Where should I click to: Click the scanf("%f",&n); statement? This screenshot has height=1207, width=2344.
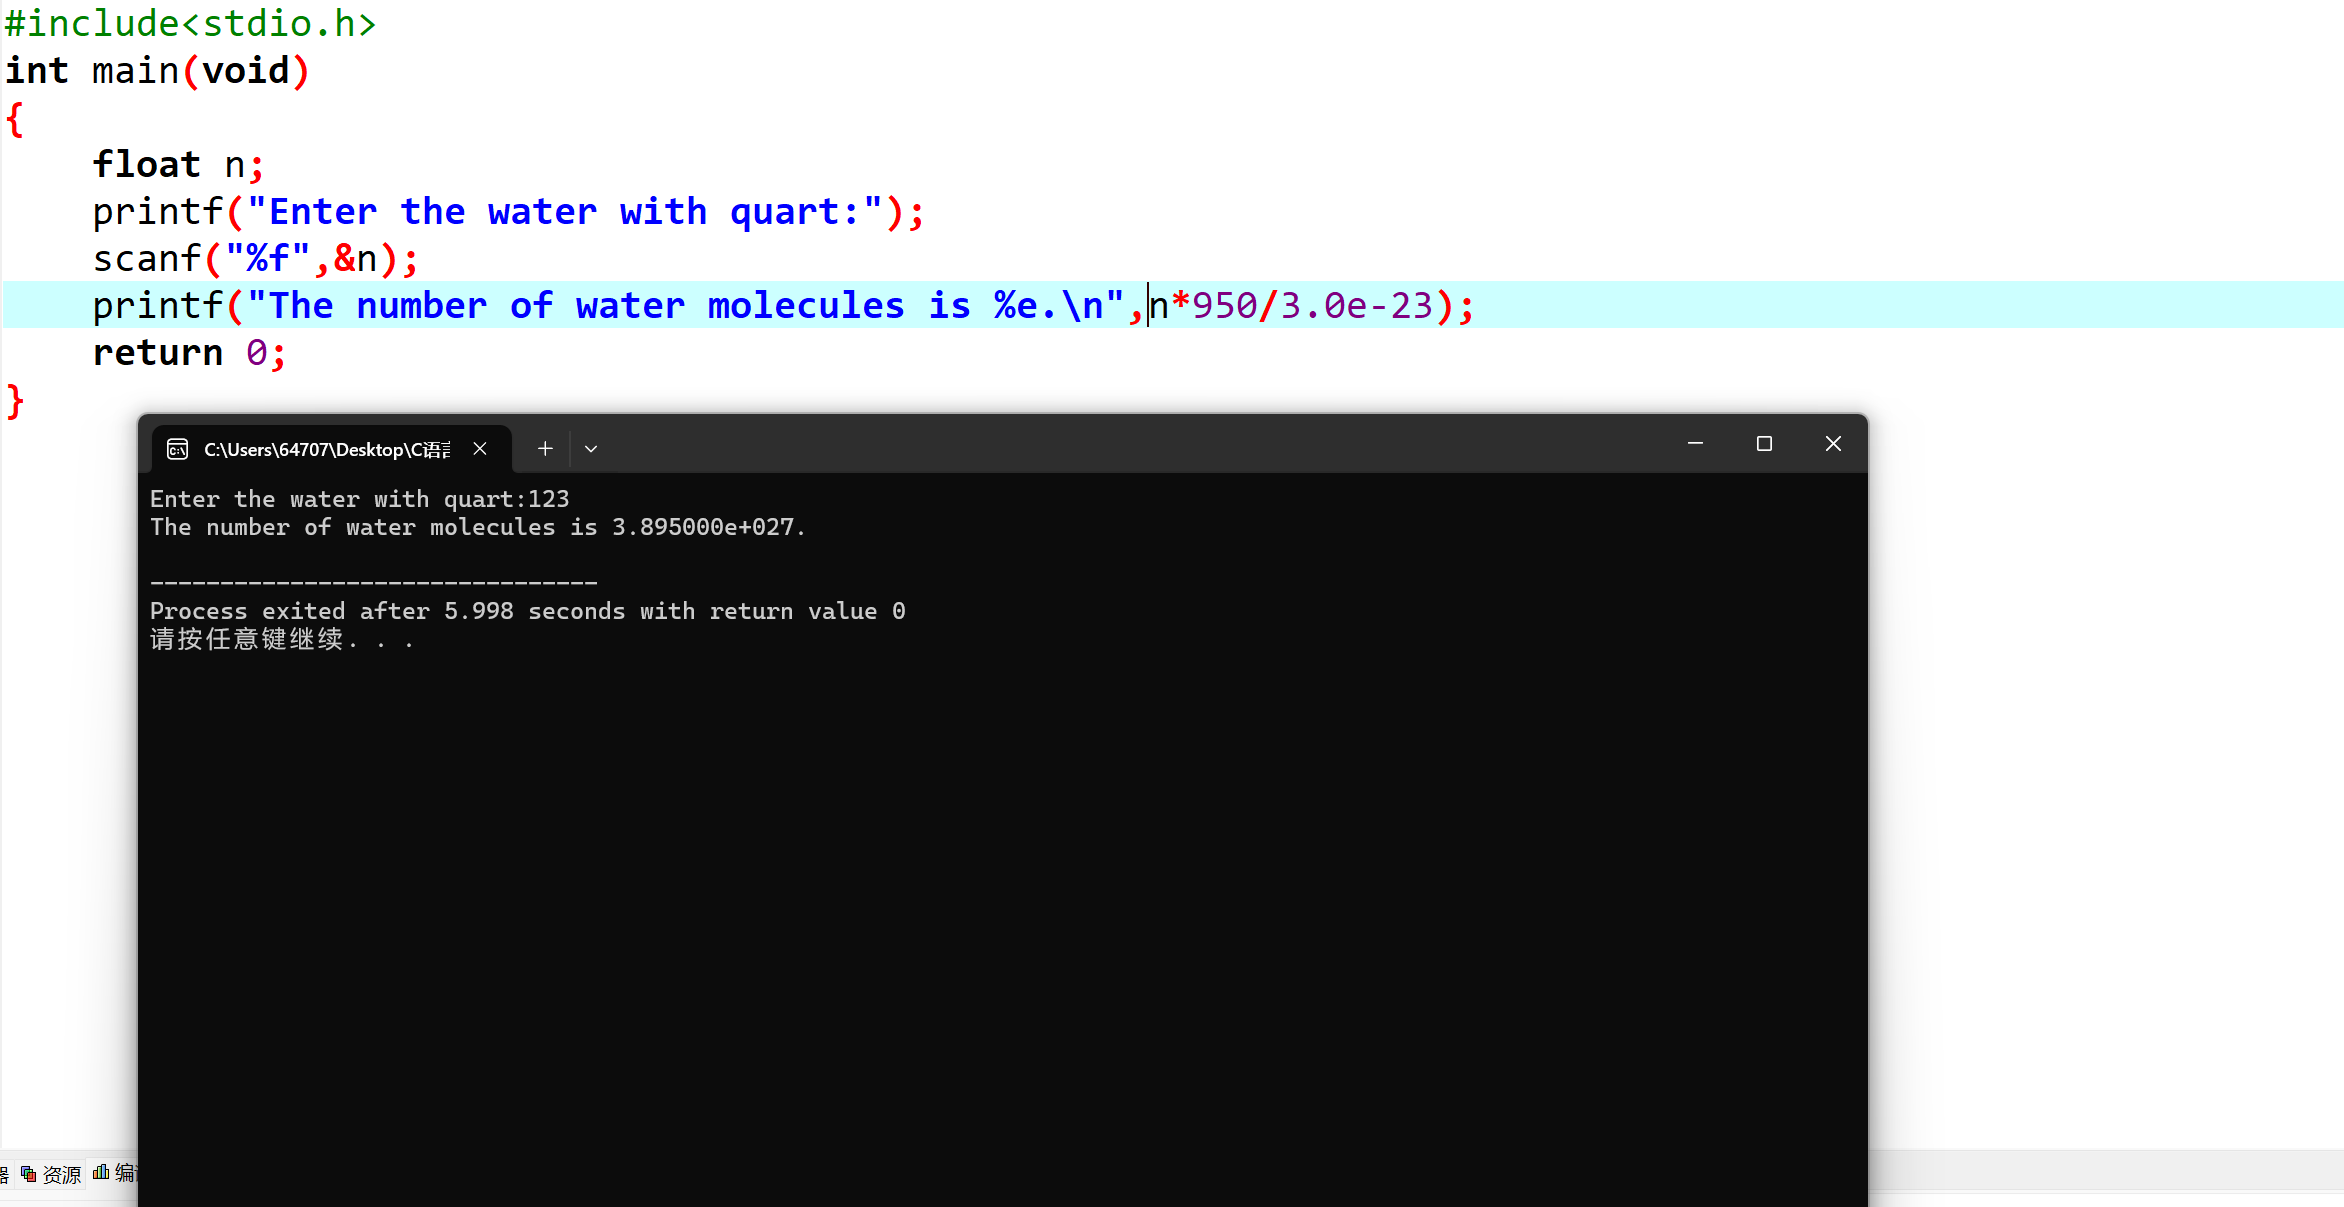pos(255,259)
